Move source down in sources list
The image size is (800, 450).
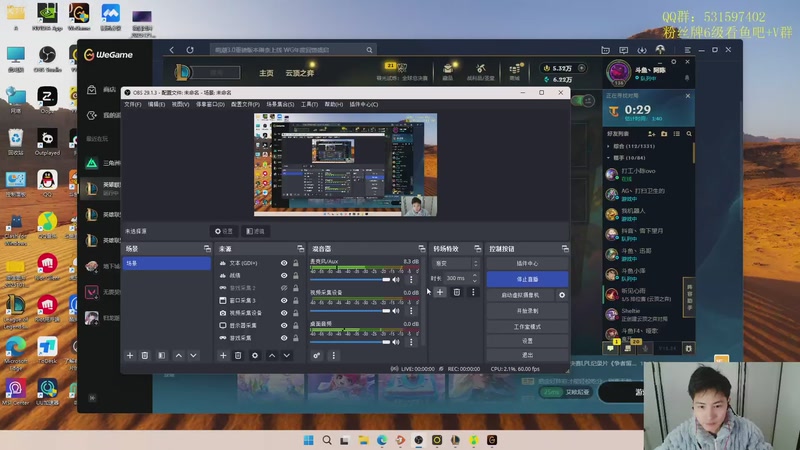(x=287, y=355)
